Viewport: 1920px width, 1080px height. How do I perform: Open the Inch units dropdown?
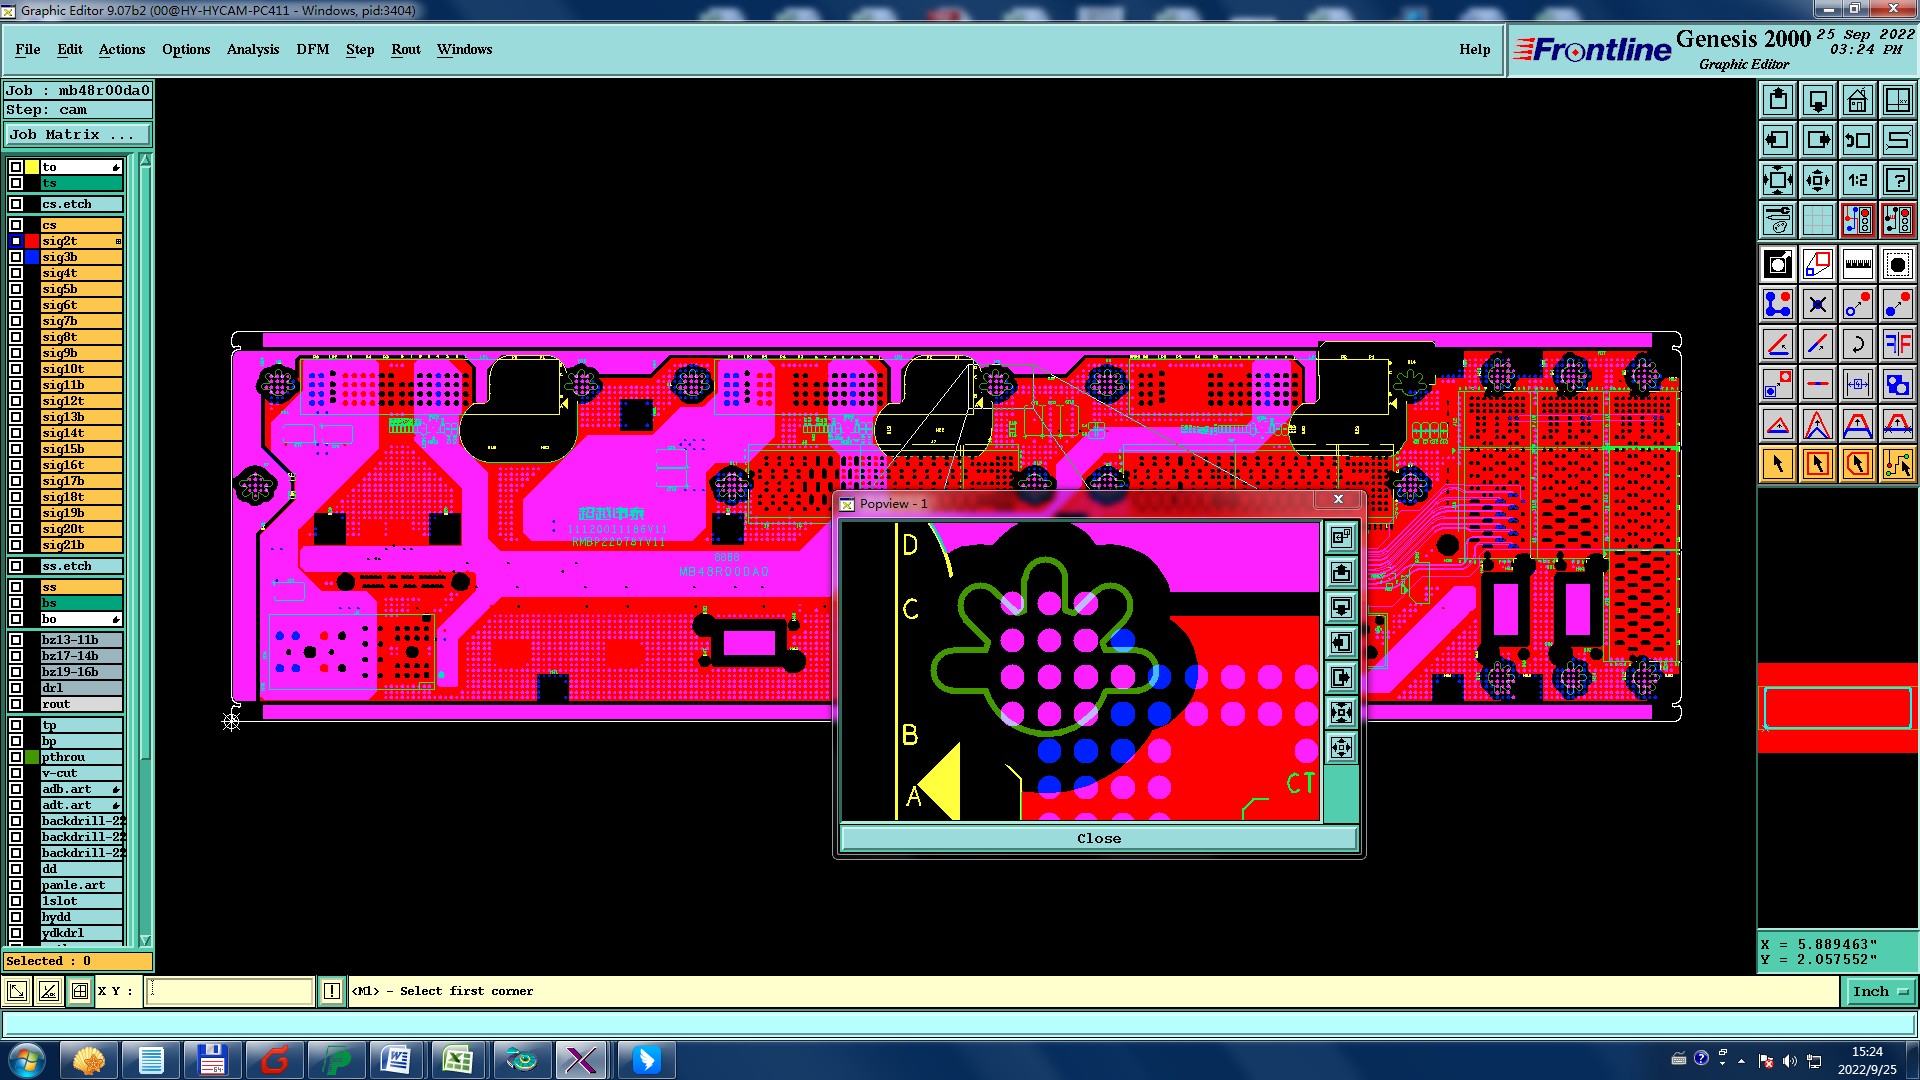pyautogui.click(x=1880, y=991)
